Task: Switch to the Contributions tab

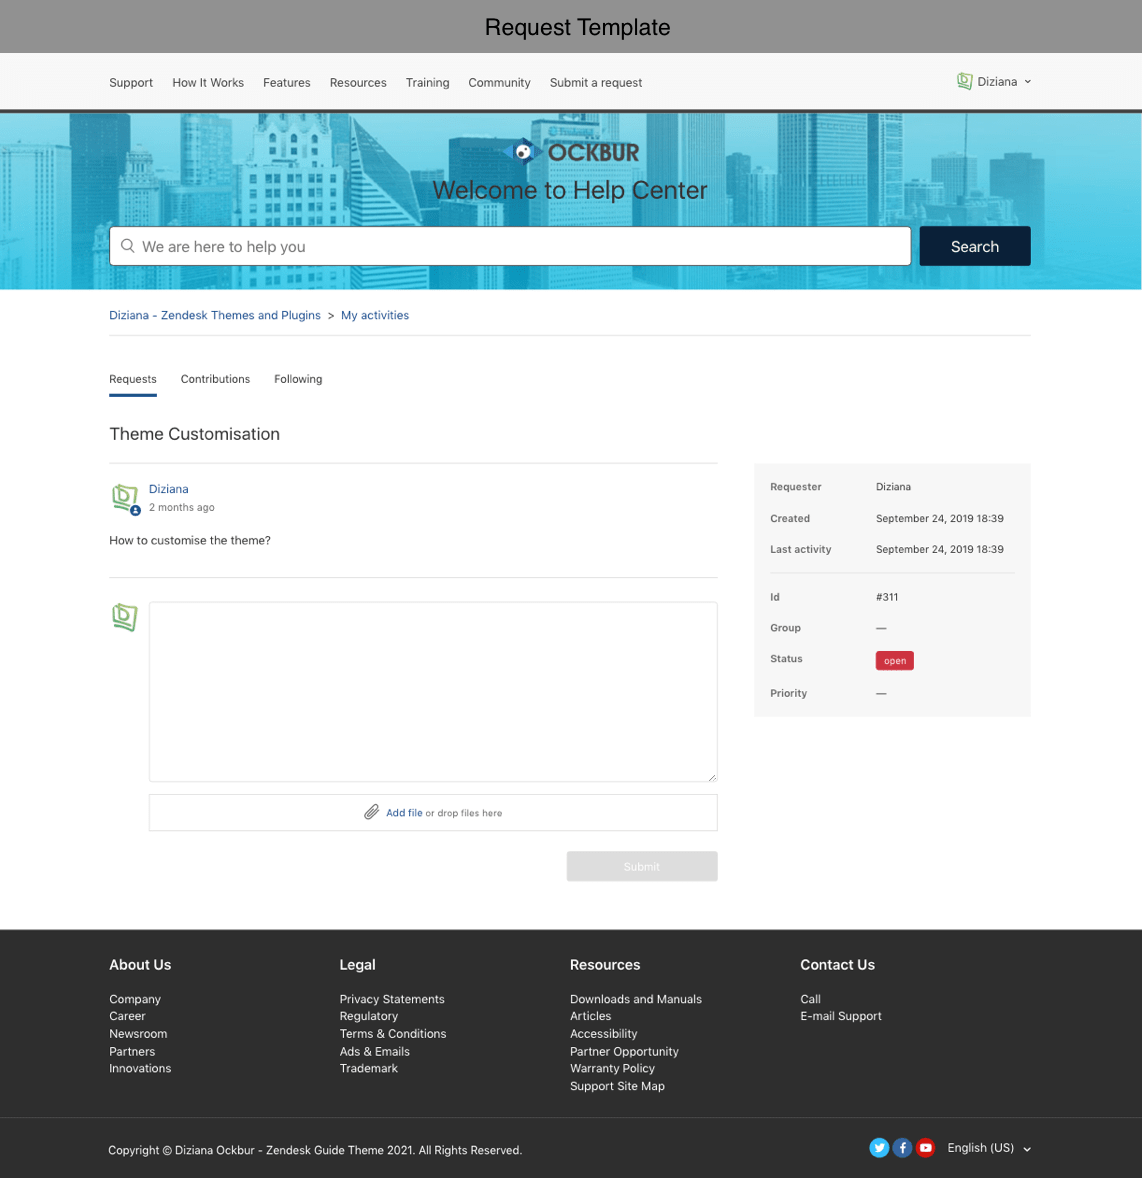Action: pyautogui.click(x=215, y=379)
